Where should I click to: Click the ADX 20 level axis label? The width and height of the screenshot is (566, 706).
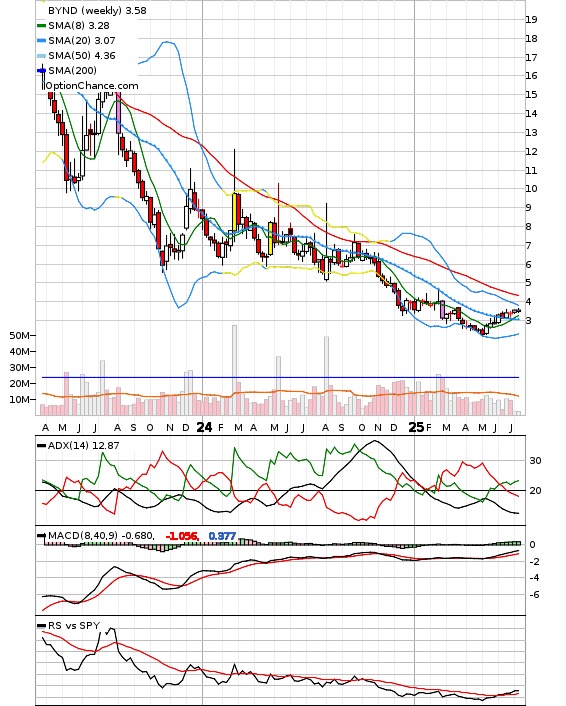pyautogui.click(x=535, y=491)
